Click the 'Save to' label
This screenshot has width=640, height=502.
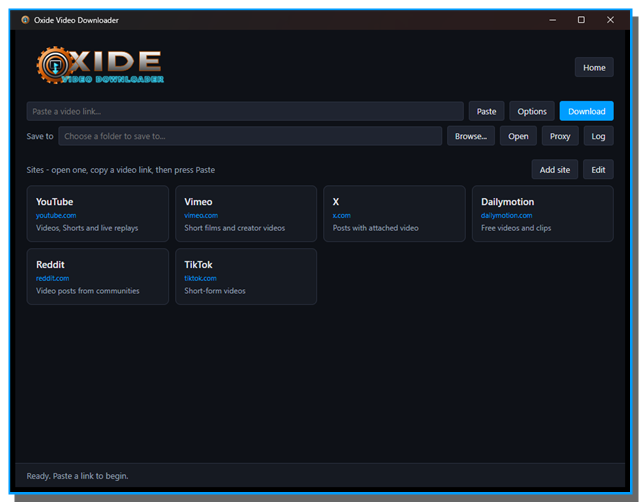click(40, 136)
